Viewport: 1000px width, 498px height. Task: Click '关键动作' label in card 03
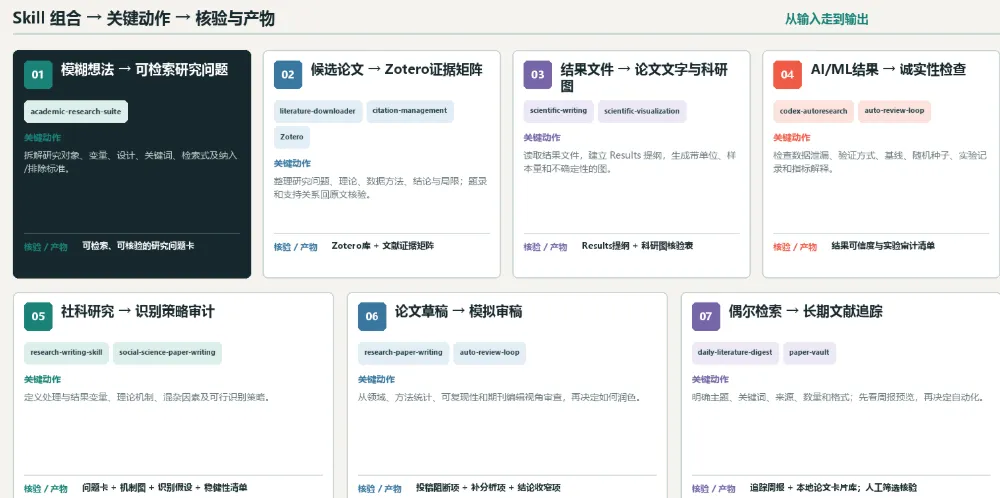pyautogui.click(x=542, y=138)
